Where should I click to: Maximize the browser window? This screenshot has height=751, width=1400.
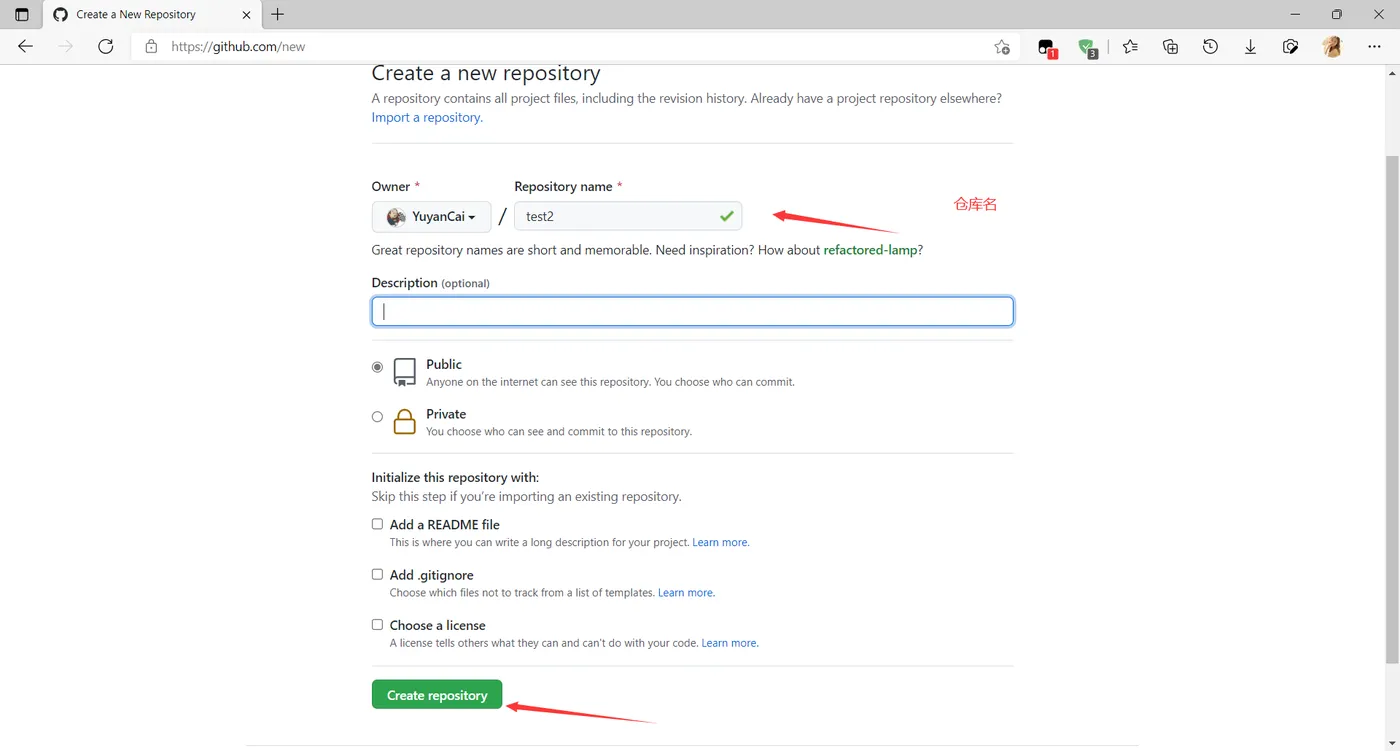1337,14
